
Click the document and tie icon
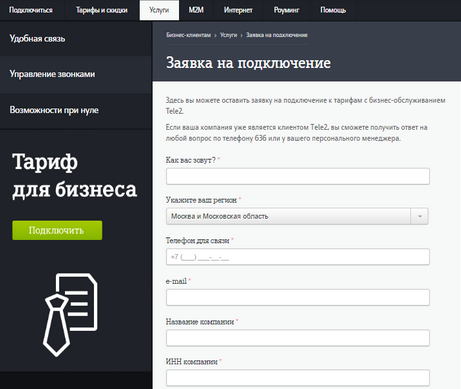[70, 314]
